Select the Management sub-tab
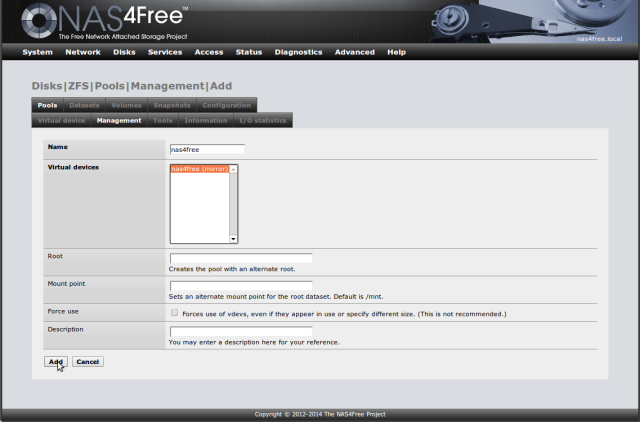The height and width of the screenshot is (422, 640). pos(119,120)
